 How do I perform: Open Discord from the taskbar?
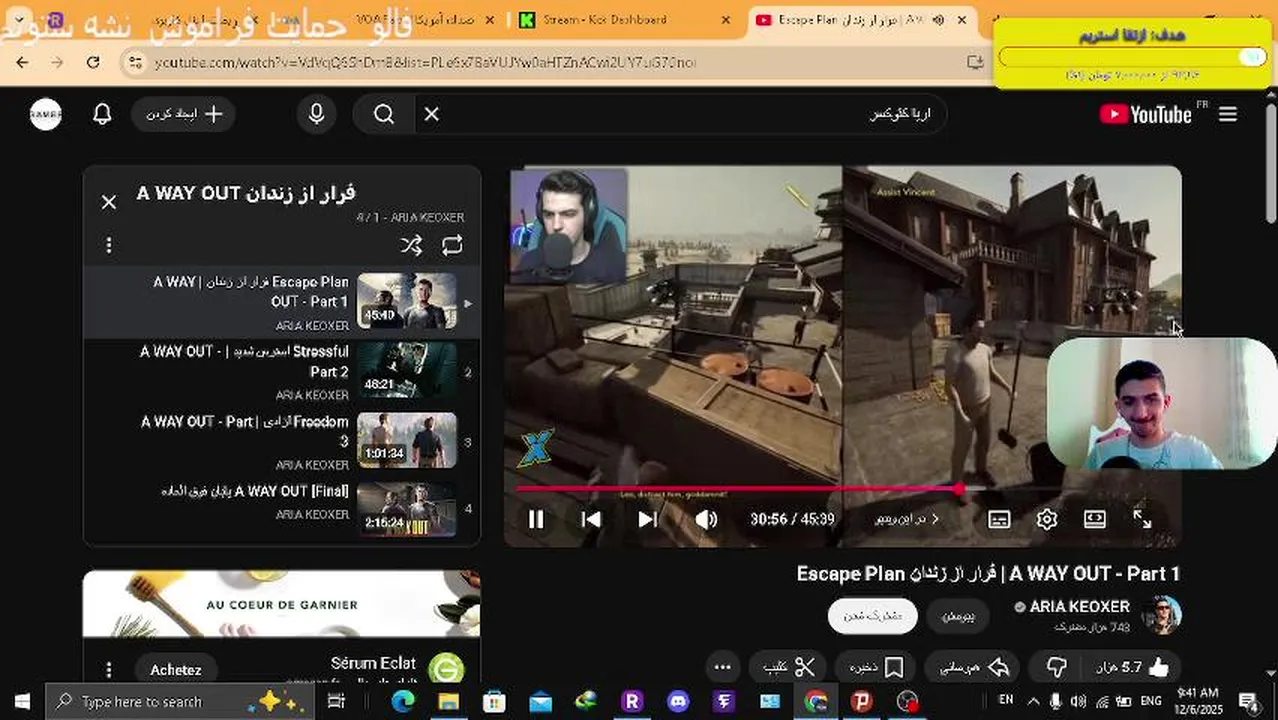[x=678, y=701]
